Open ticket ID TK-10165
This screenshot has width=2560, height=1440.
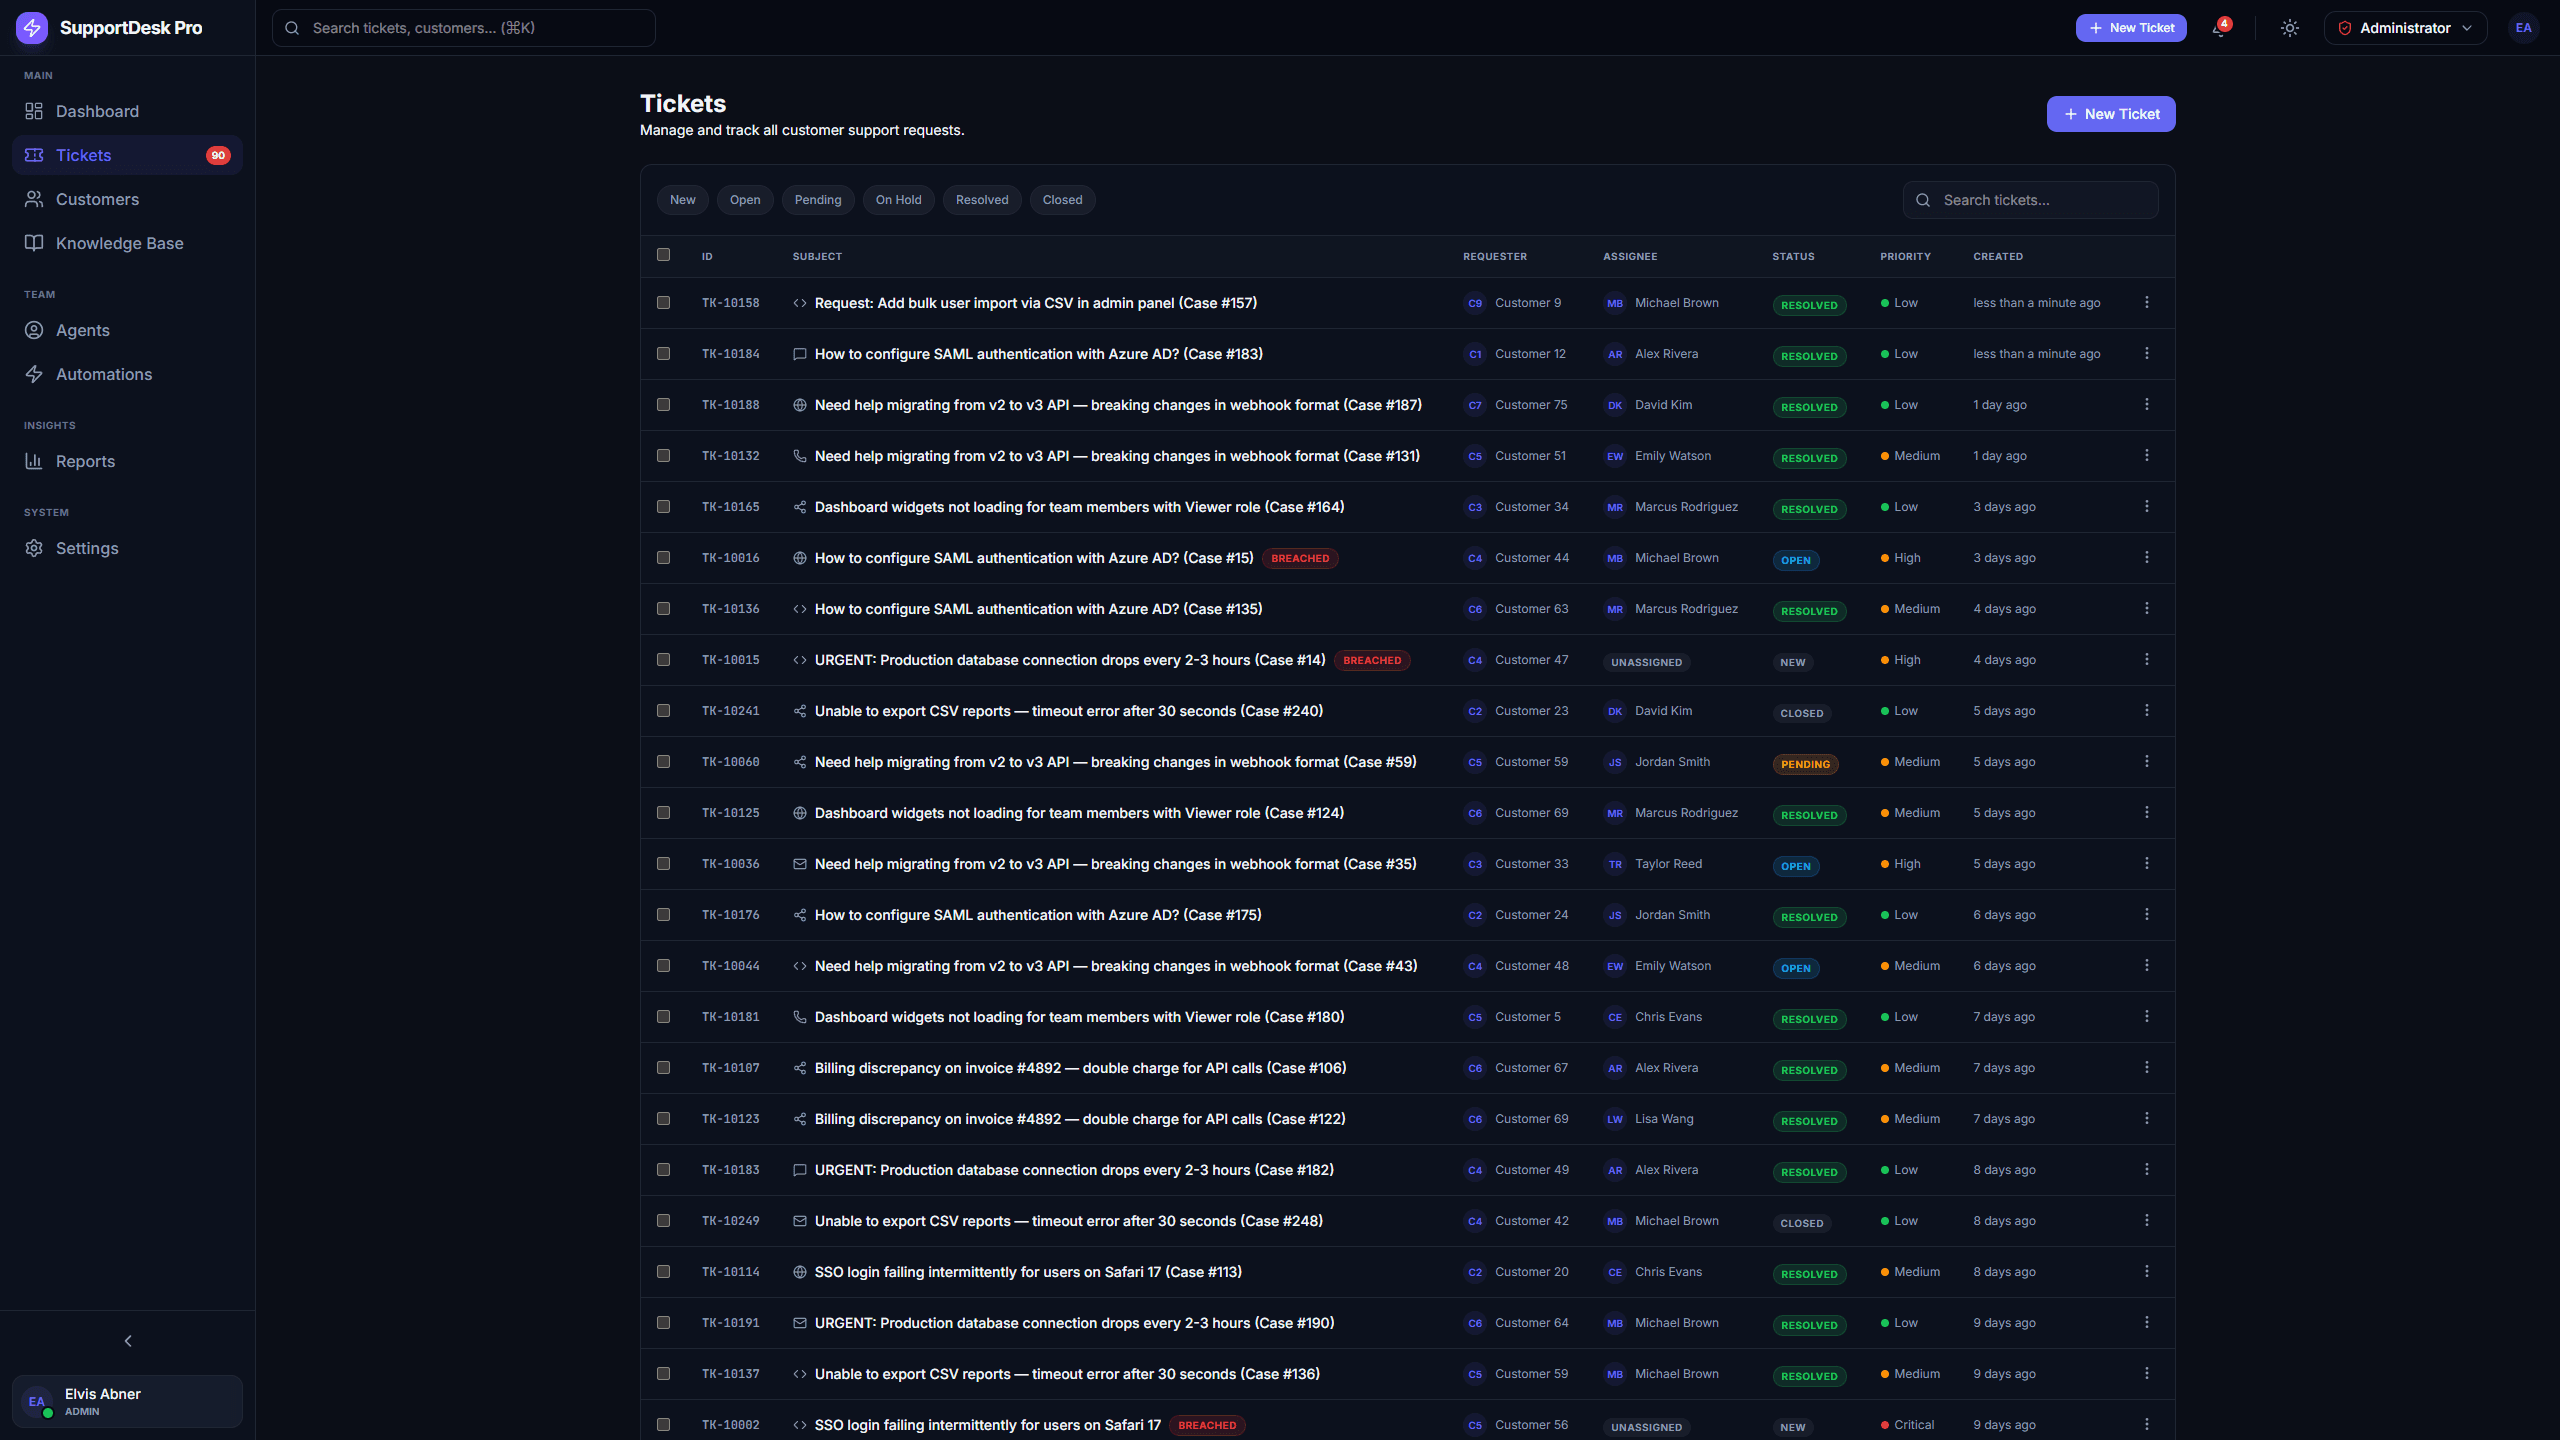(x=731, y=507)
